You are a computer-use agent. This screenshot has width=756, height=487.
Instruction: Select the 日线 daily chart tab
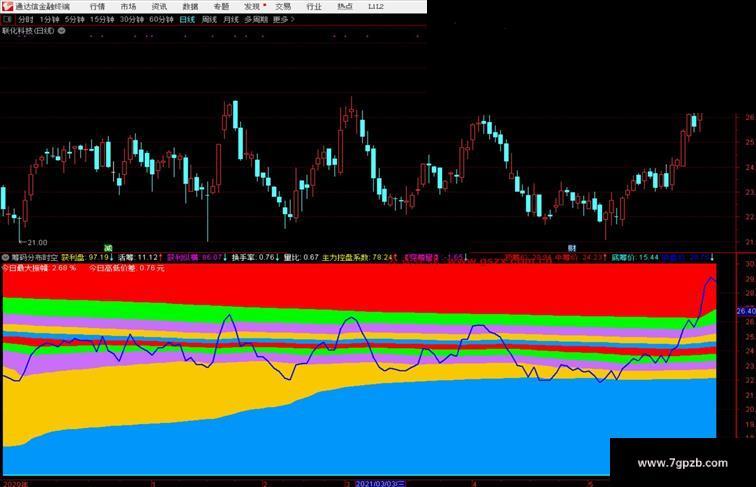[x=187, y=20]
